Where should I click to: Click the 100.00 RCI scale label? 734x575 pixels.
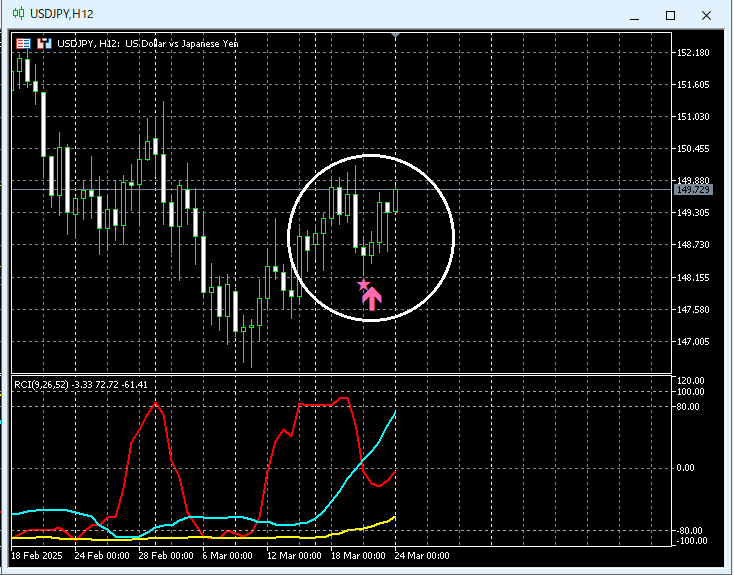(x=690, y=392)
